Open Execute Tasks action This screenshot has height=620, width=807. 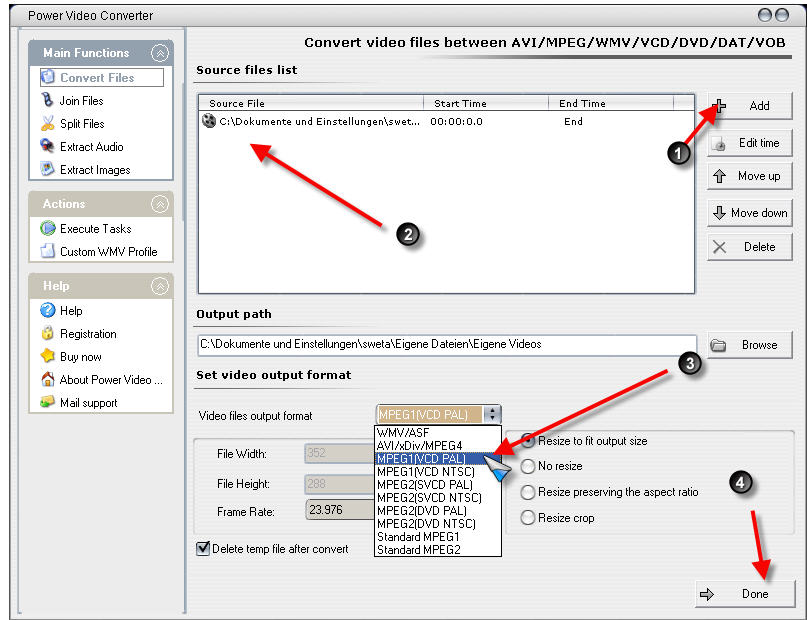tap(96, 229)
